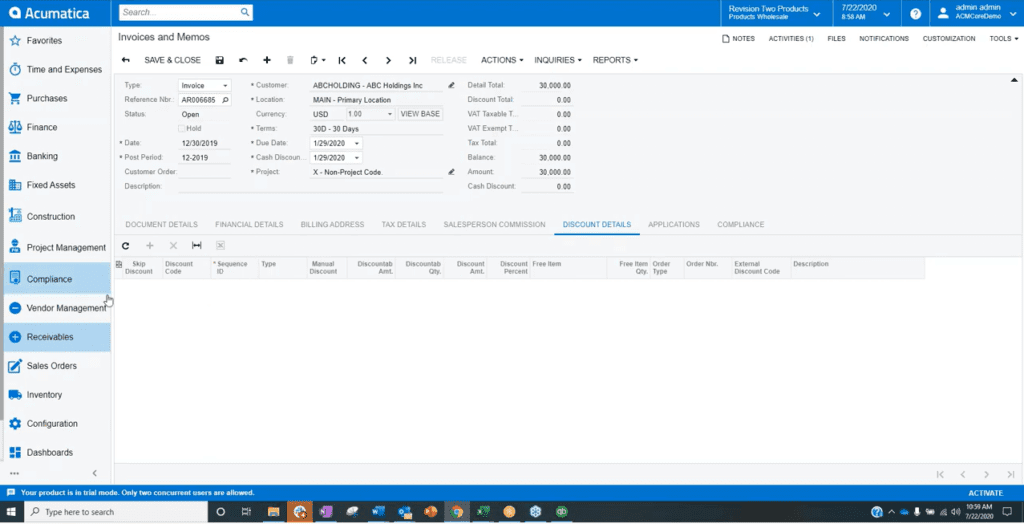Open the Revision Two Products branch selector
Screen dimensions: 1024x524
pos(775,13)
